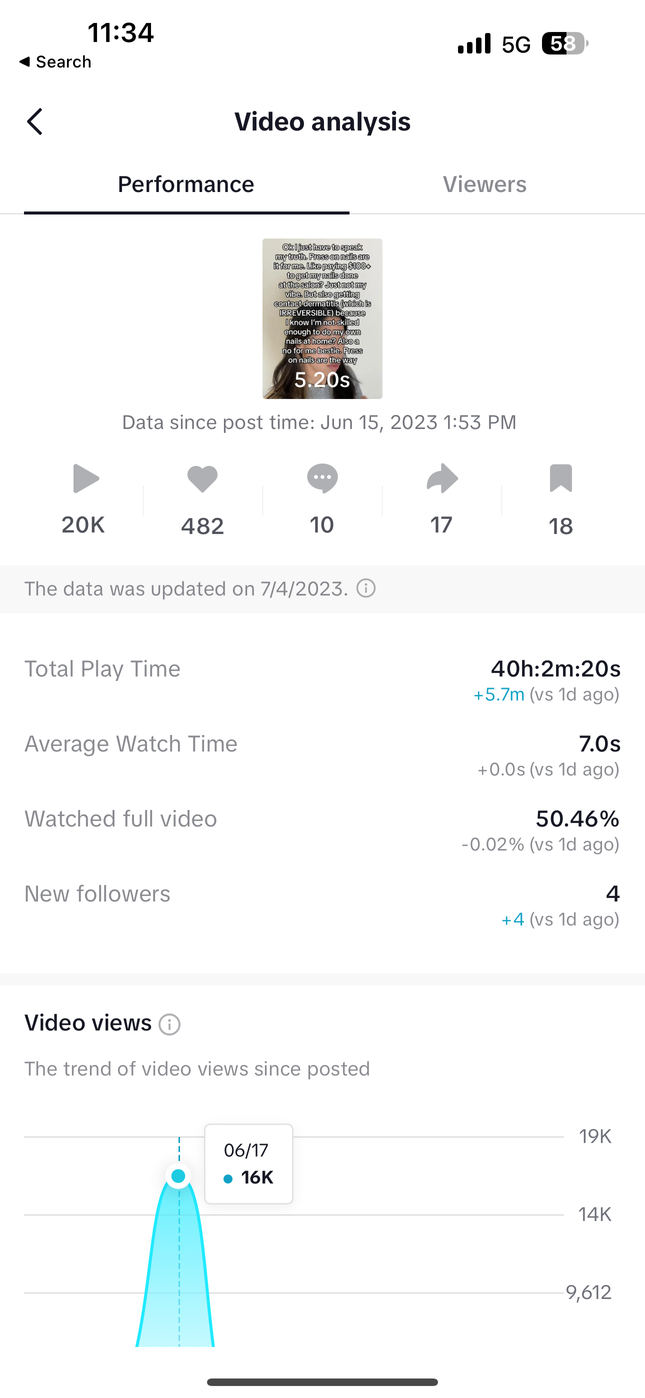Open info icon beside data updated notice
Viewport: 645px width, 1398px height.
[367, 589]
